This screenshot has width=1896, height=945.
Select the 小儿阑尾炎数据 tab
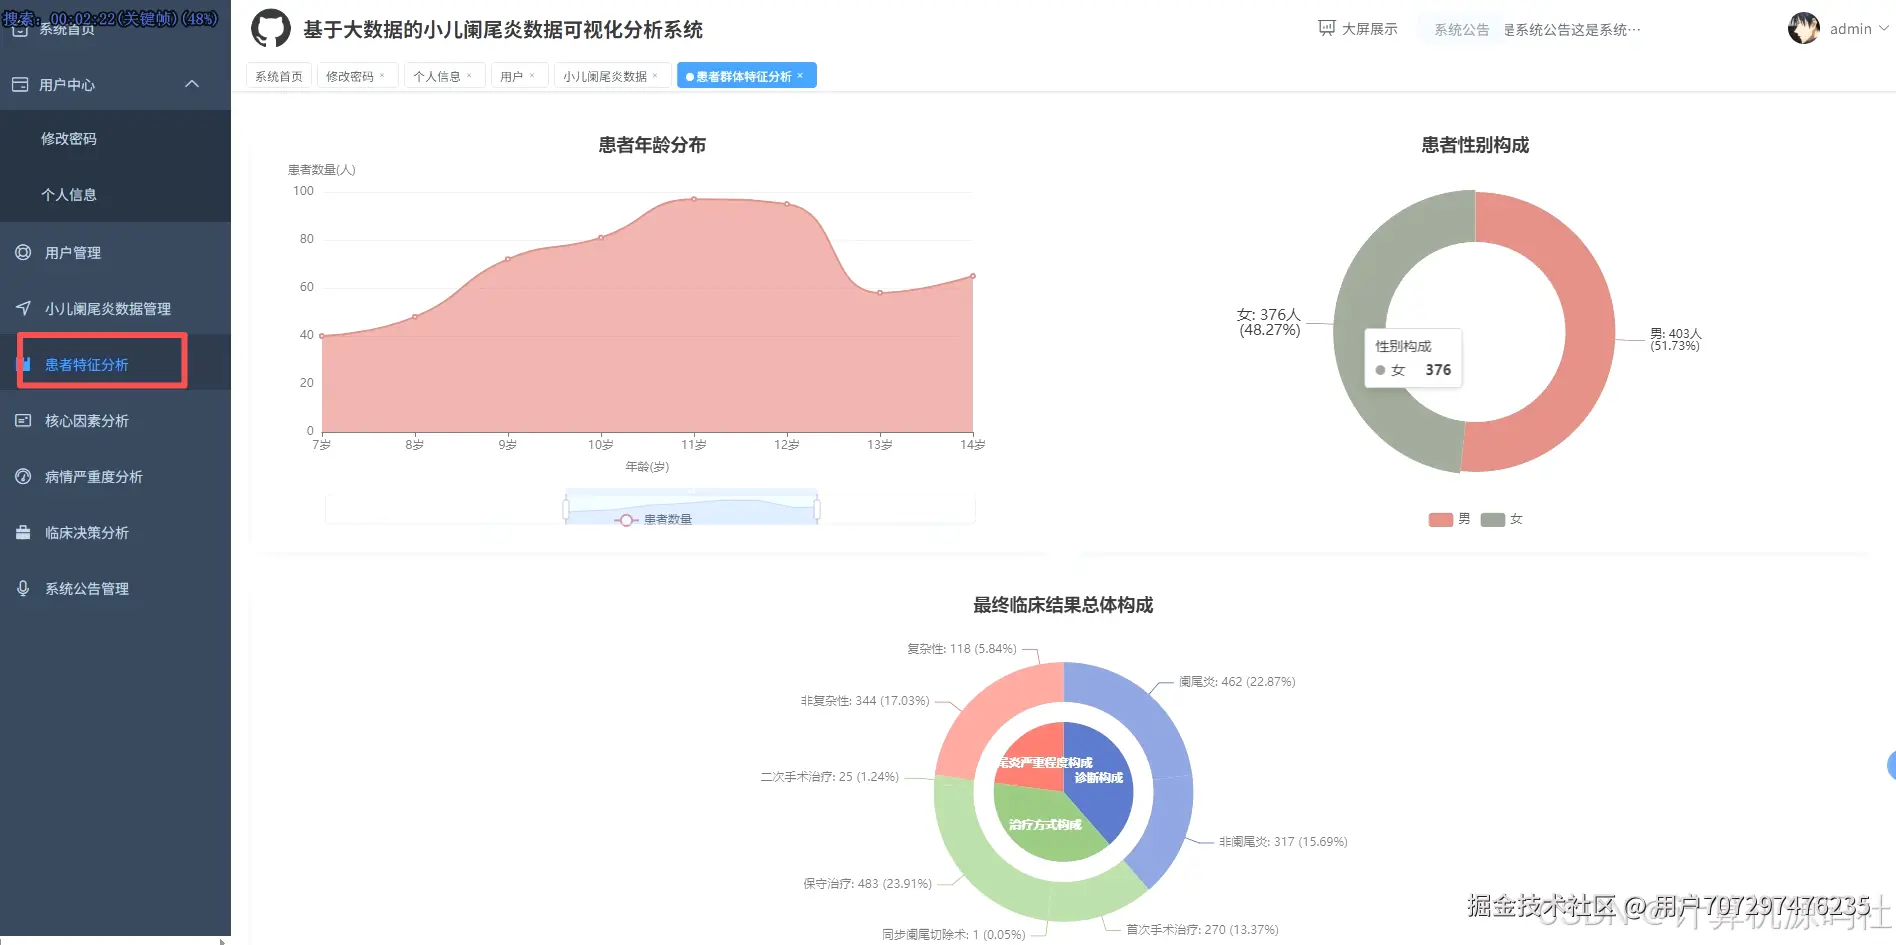click(x=605, y=74)
